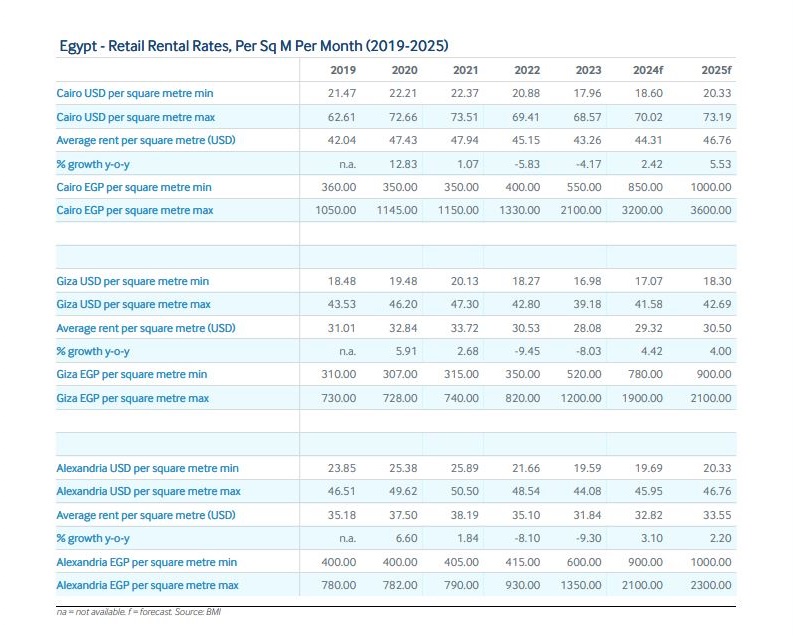This screenshot has height=636, width=793.
Task: Click the 2025f forecast column header
Action: click(x=714, y=70)
